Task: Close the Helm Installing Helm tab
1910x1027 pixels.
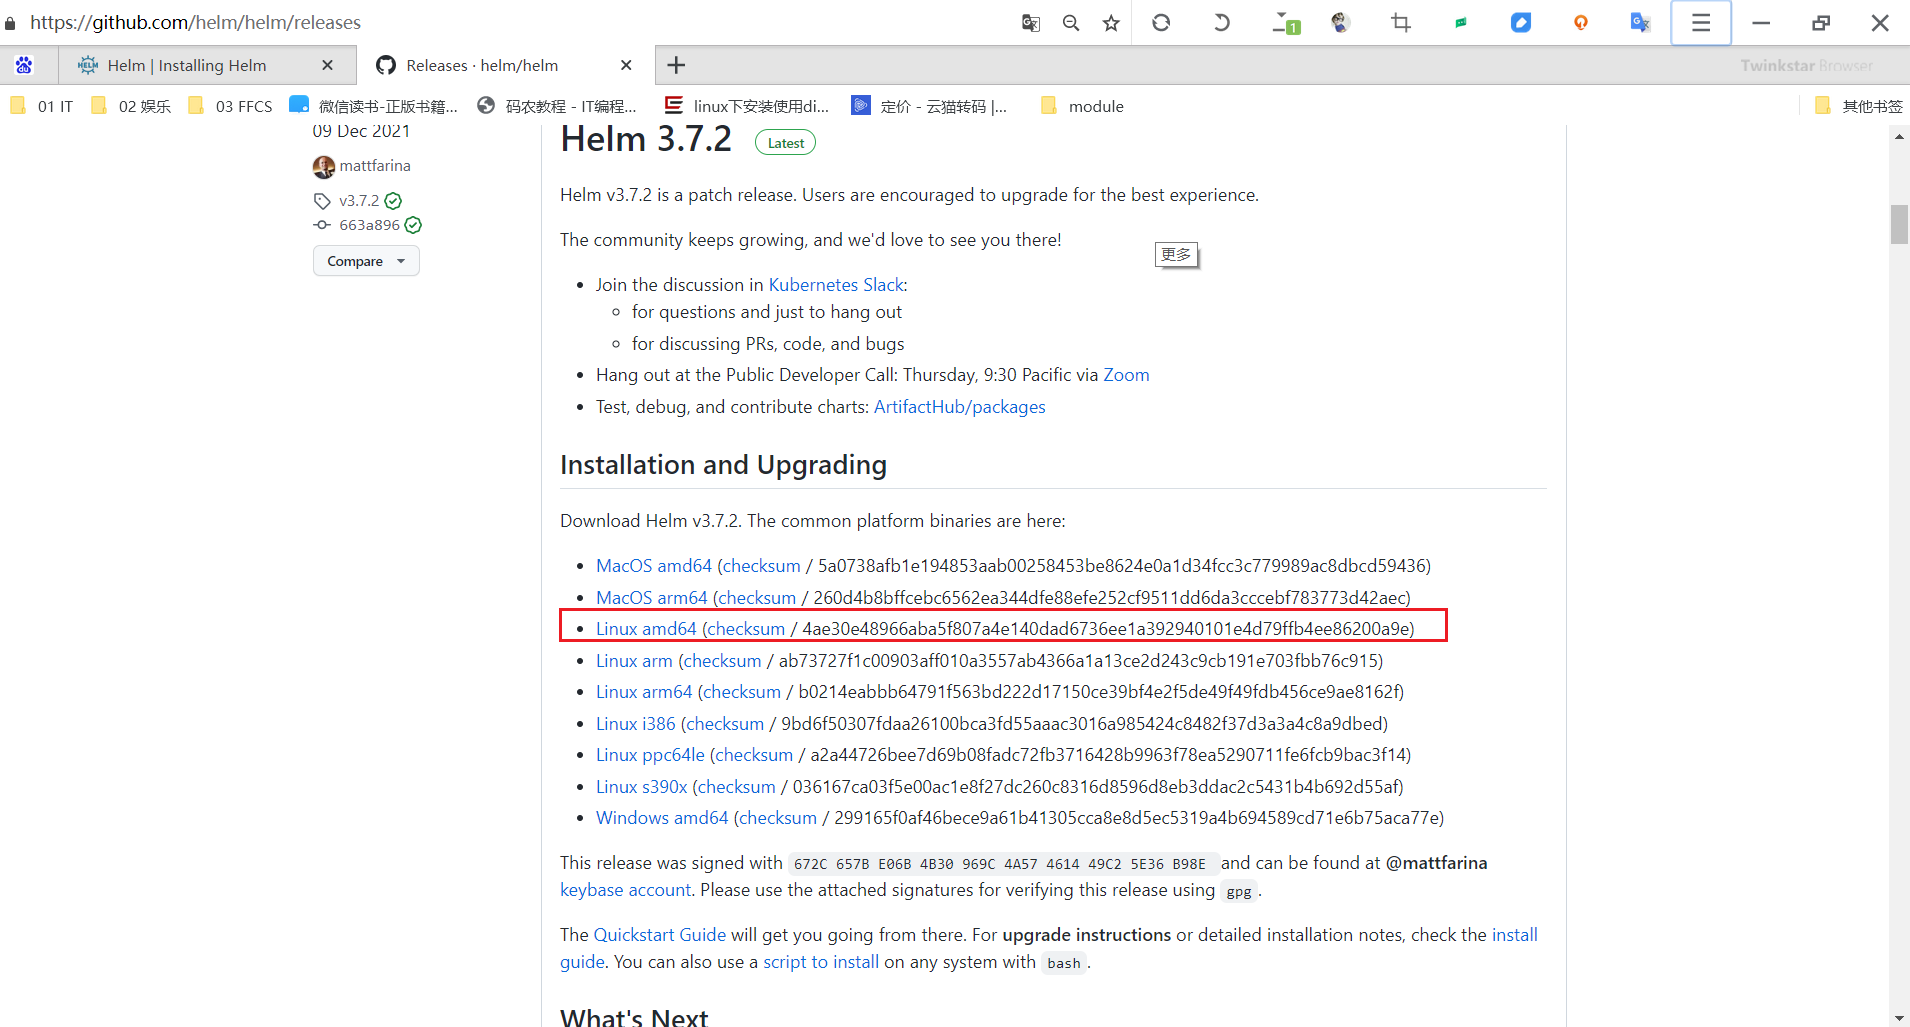Action: [327, 65]
